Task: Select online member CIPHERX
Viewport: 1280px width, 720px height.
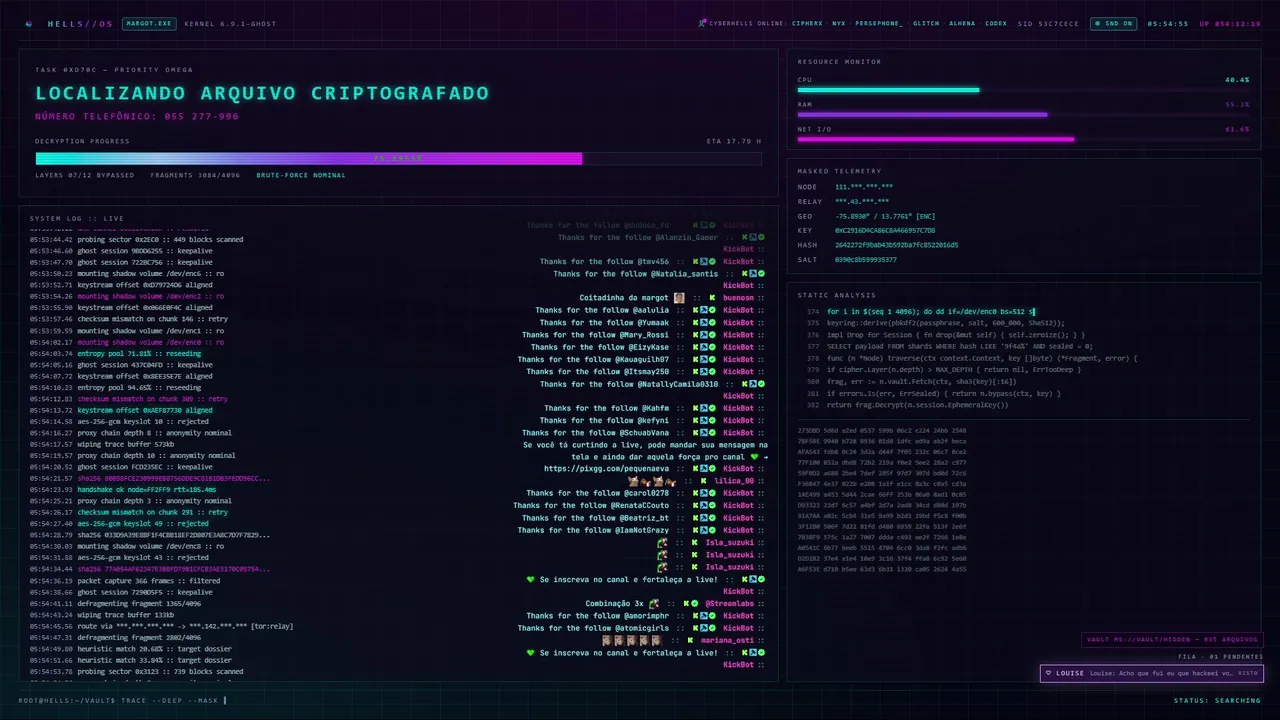Action: 807,23
